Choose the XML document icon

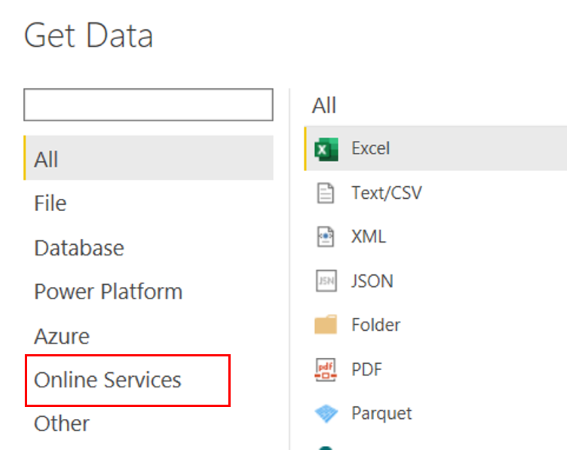click(325, 237)
